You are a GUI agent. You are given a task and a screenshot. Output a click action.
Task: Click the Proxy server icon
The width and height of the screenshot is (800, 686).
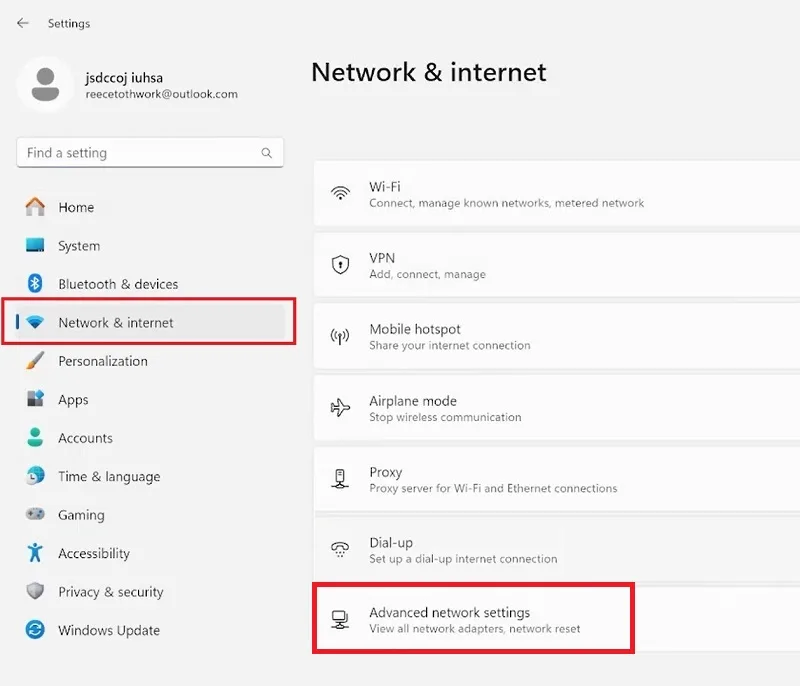coord(340,479)
